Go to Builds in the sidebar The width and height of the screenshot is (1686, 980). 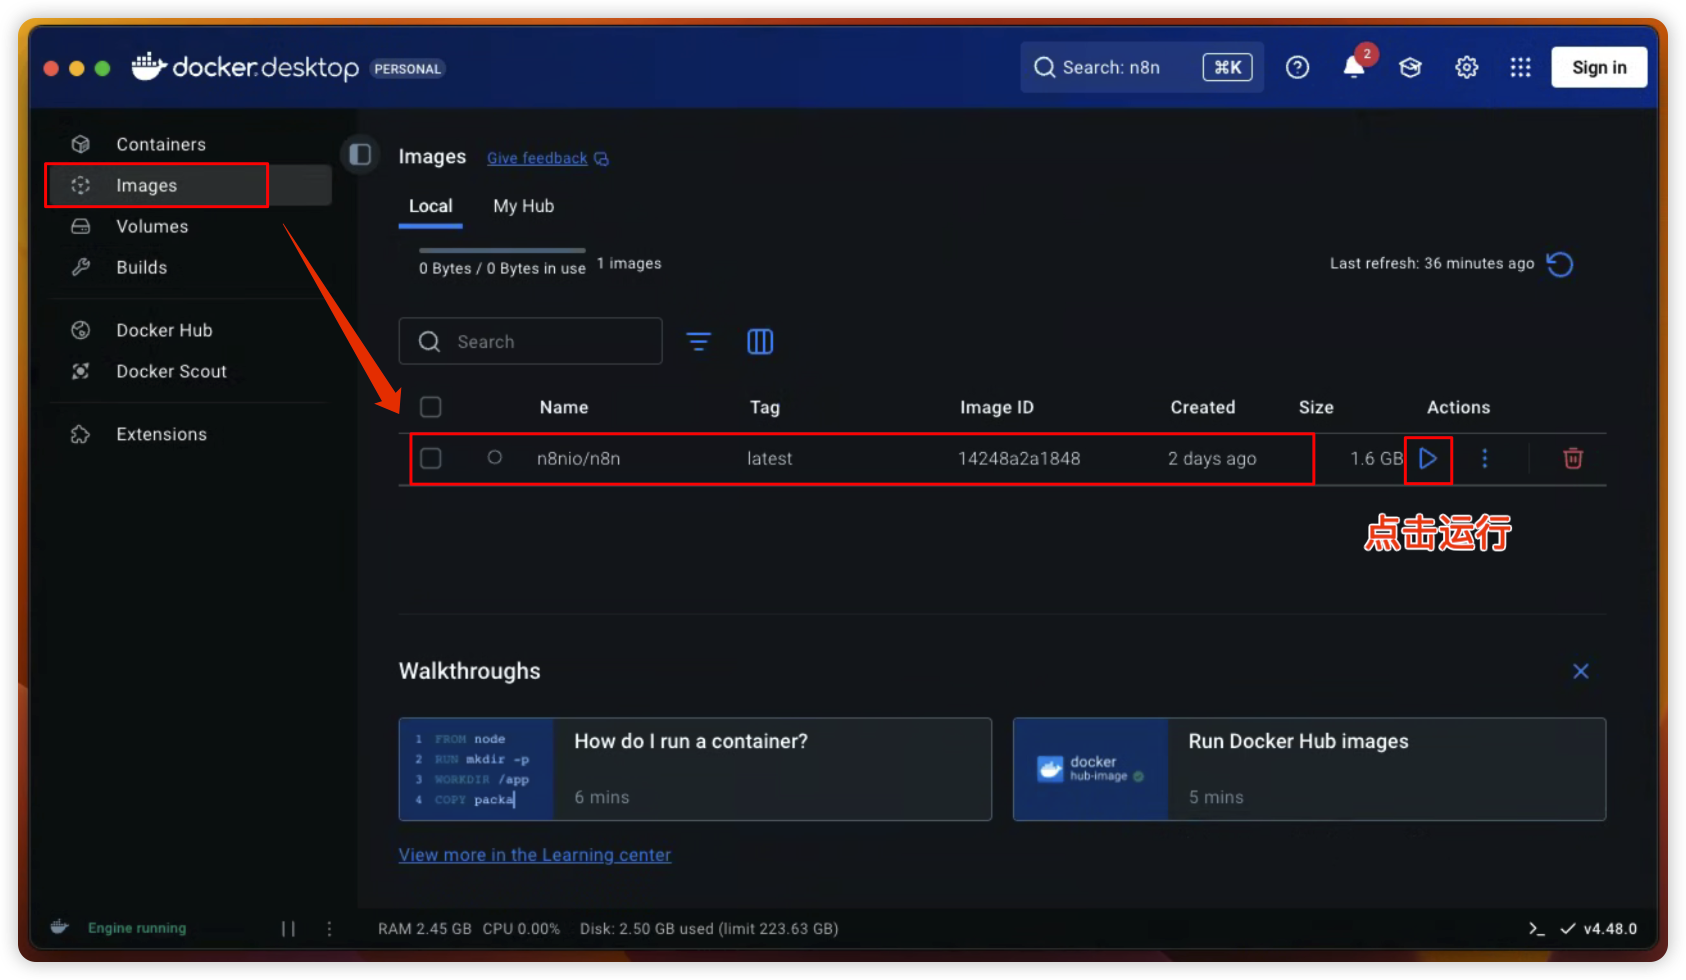tap(141, 267)
